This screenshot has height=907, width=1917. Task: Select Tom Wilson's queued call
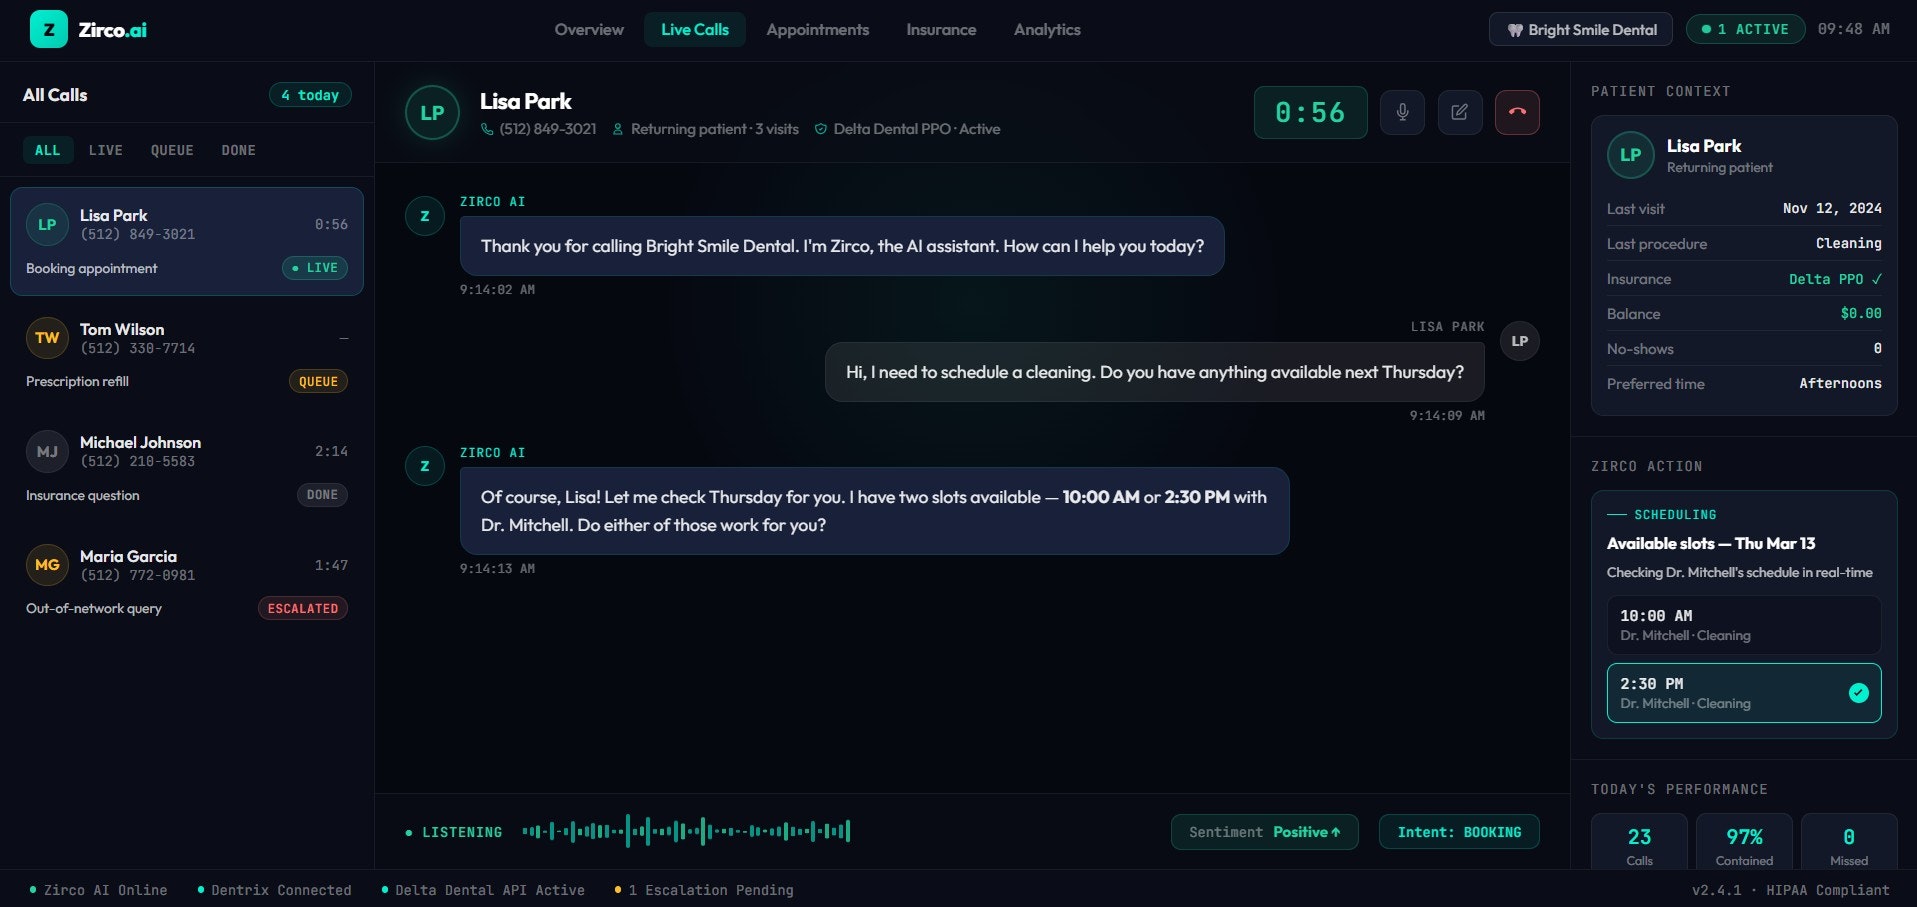[186, 353]
